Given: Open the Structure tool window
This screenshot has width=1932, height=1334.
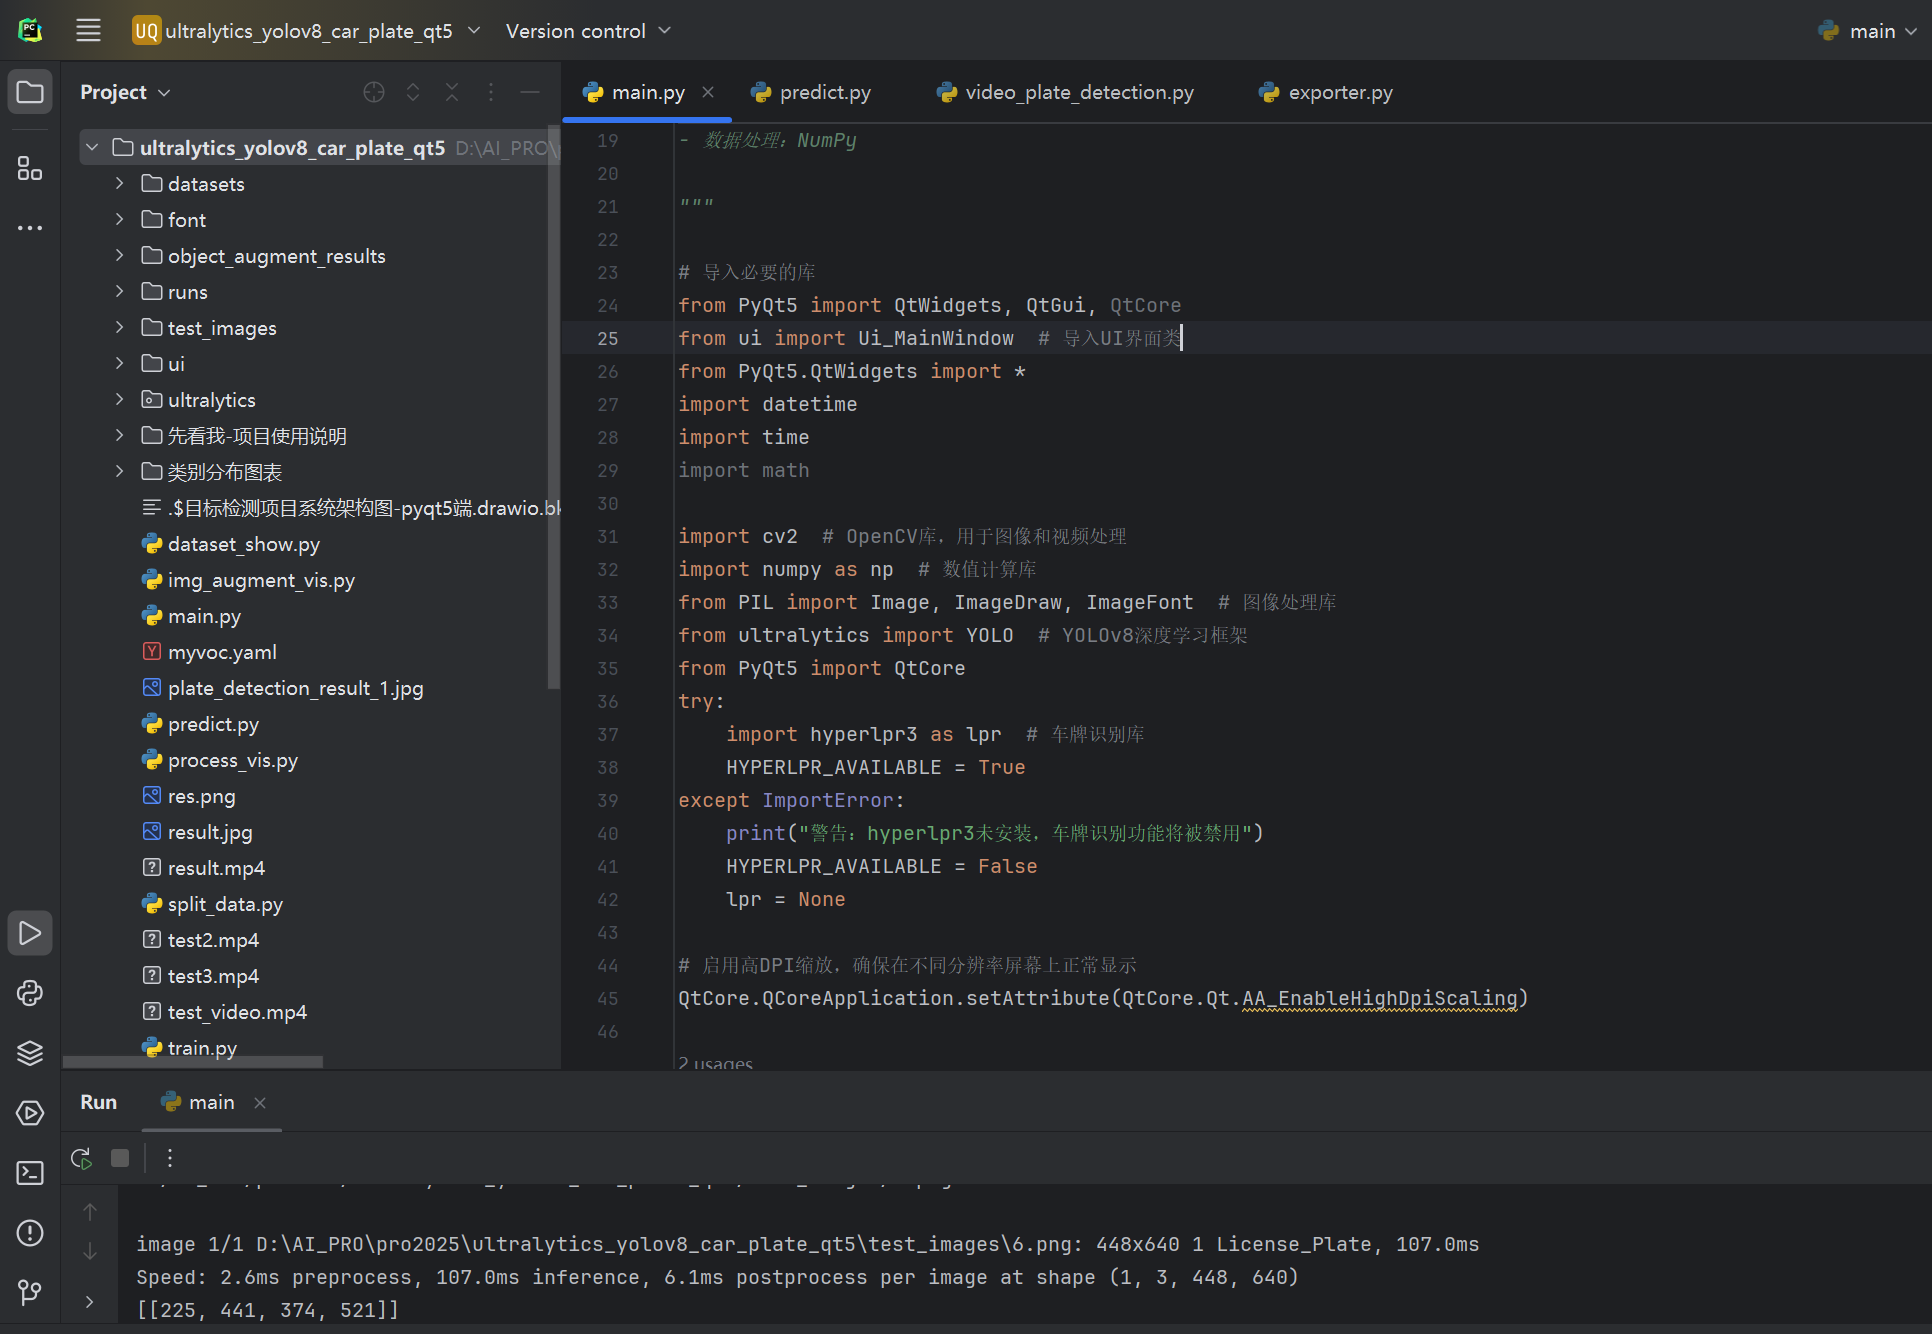Looking at the screenshot, I should pyautogui.click(x=30, y=168).
